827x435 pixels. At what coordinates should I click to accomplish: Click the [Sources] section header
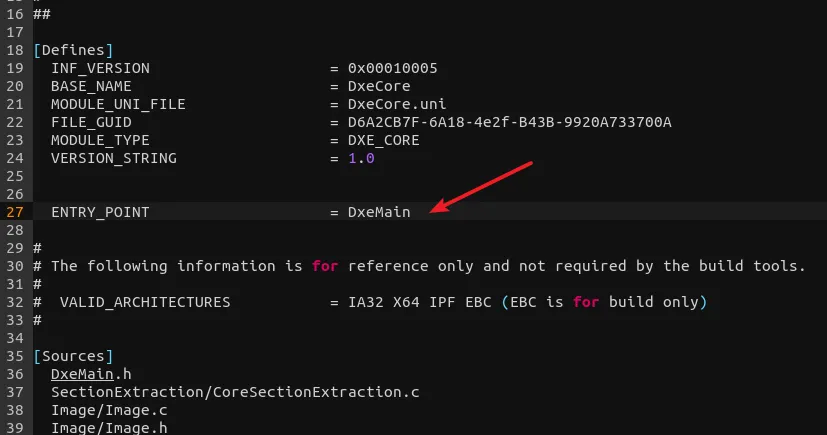(x=73, y=356)
